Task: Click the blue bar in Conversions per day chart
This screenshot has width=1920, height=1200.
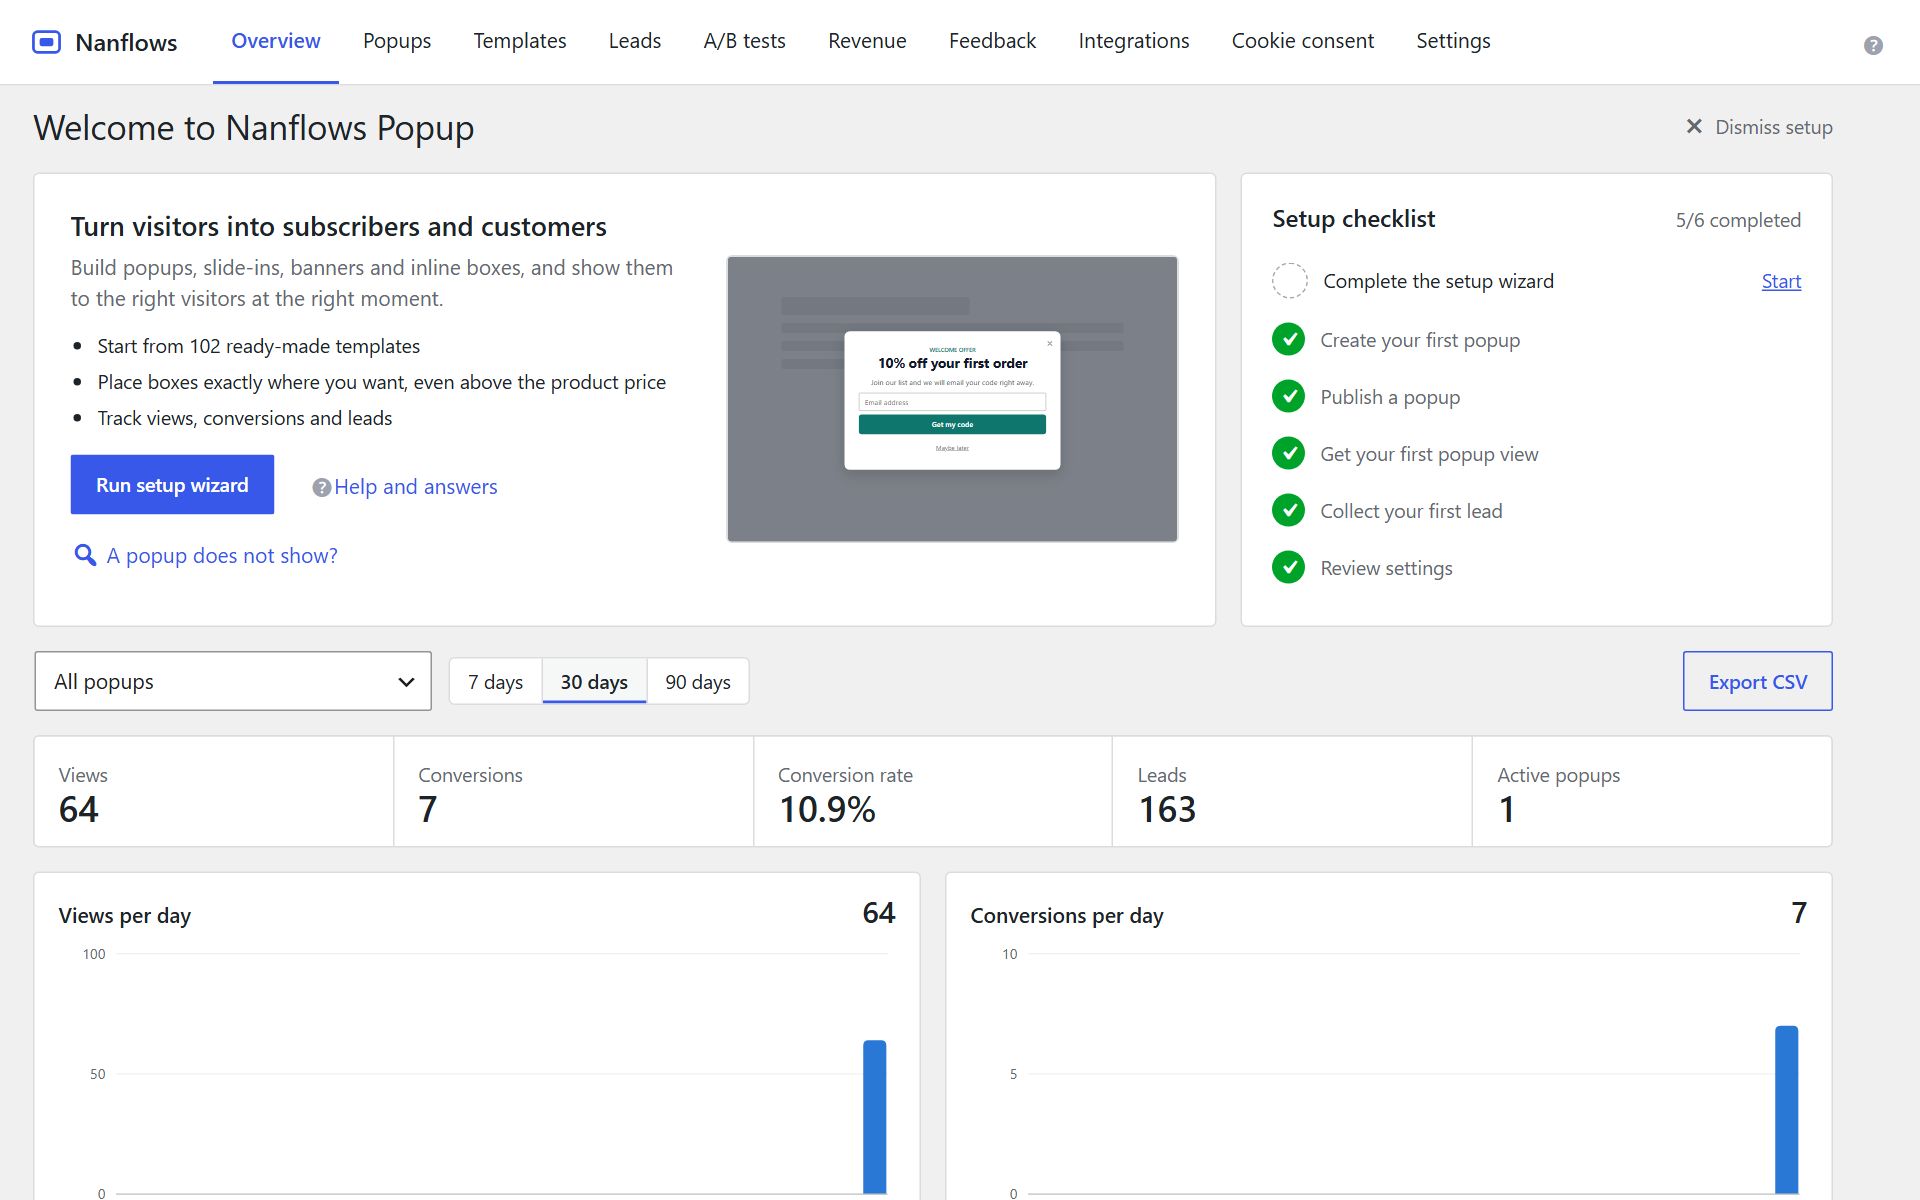Action: [1786, 1110]
